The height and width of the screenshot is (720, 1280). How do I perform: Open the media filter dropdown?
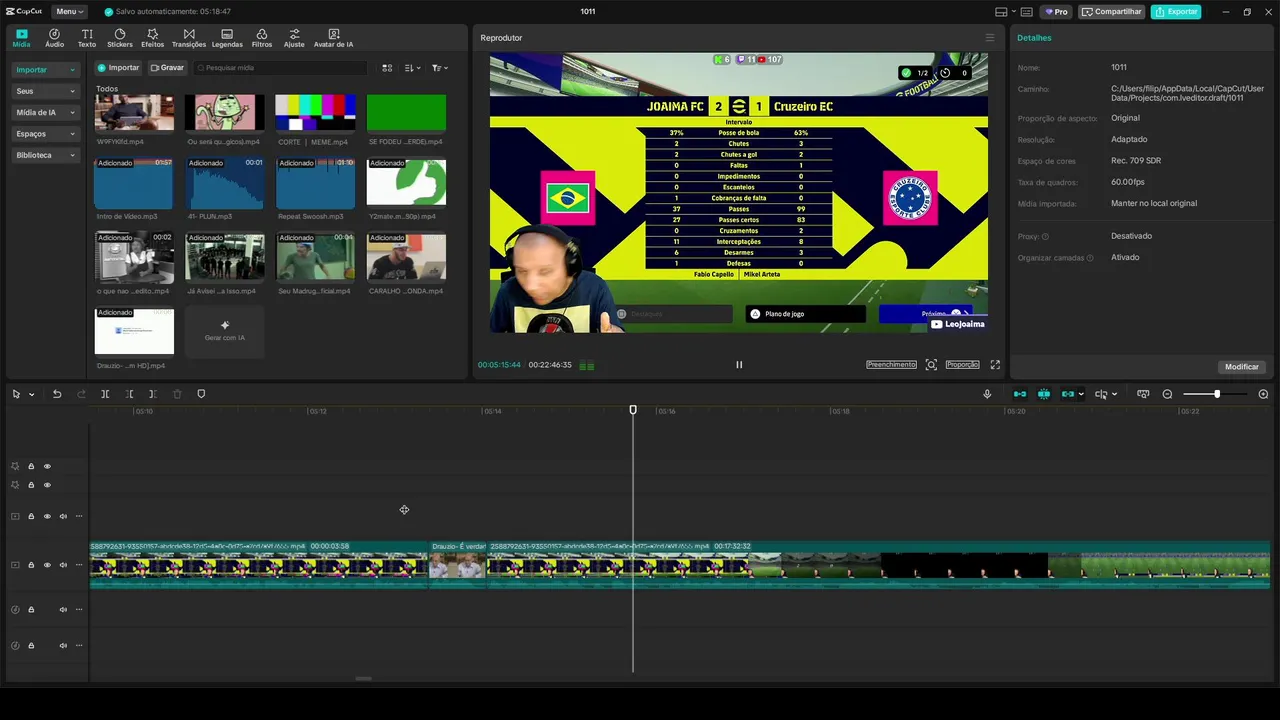pos(440,68)
